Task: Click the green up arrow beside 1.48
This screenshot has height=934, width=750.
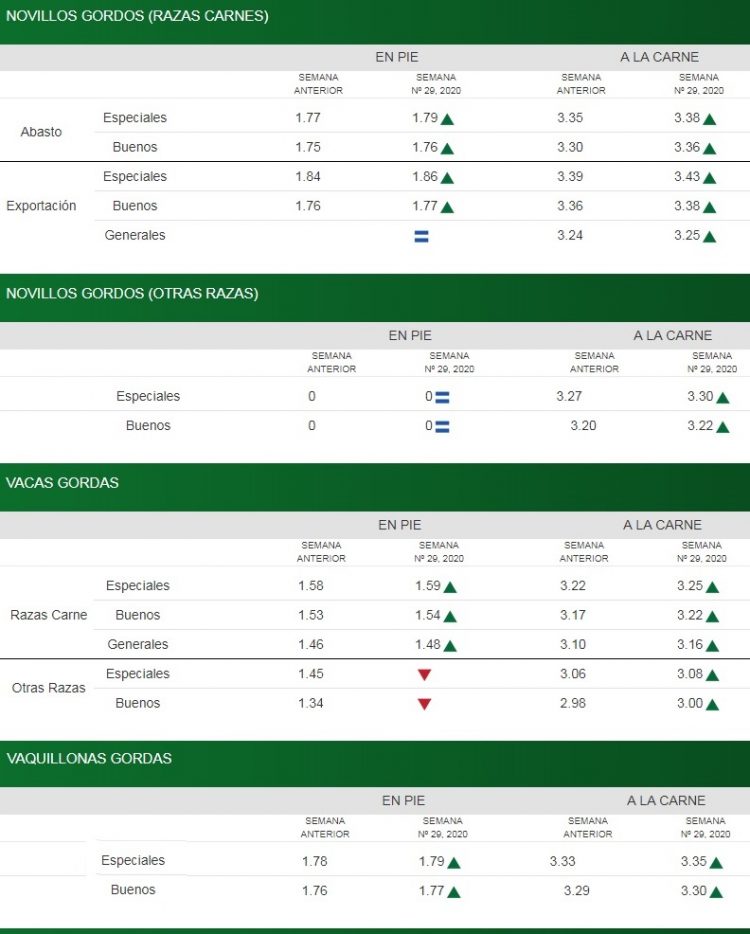Action: [450, 646]
